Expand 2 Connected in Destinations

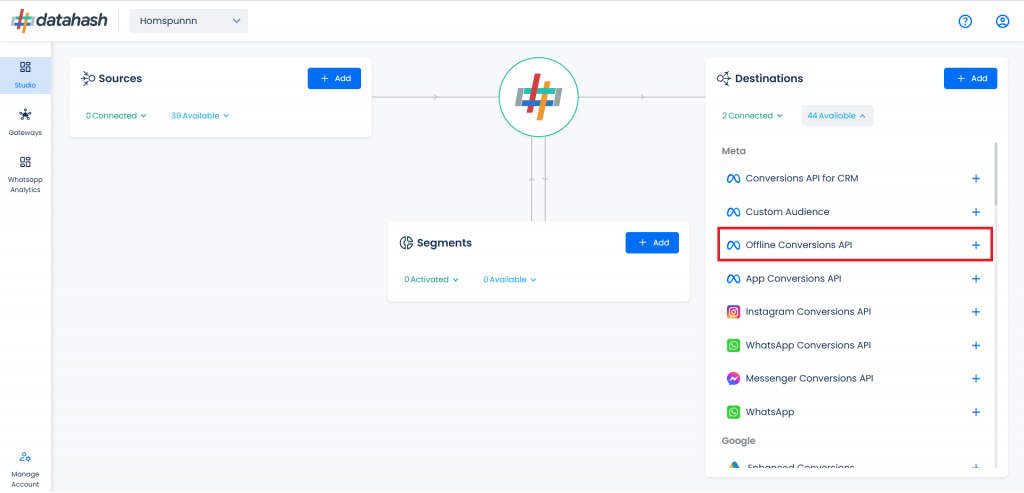(752, 116)
